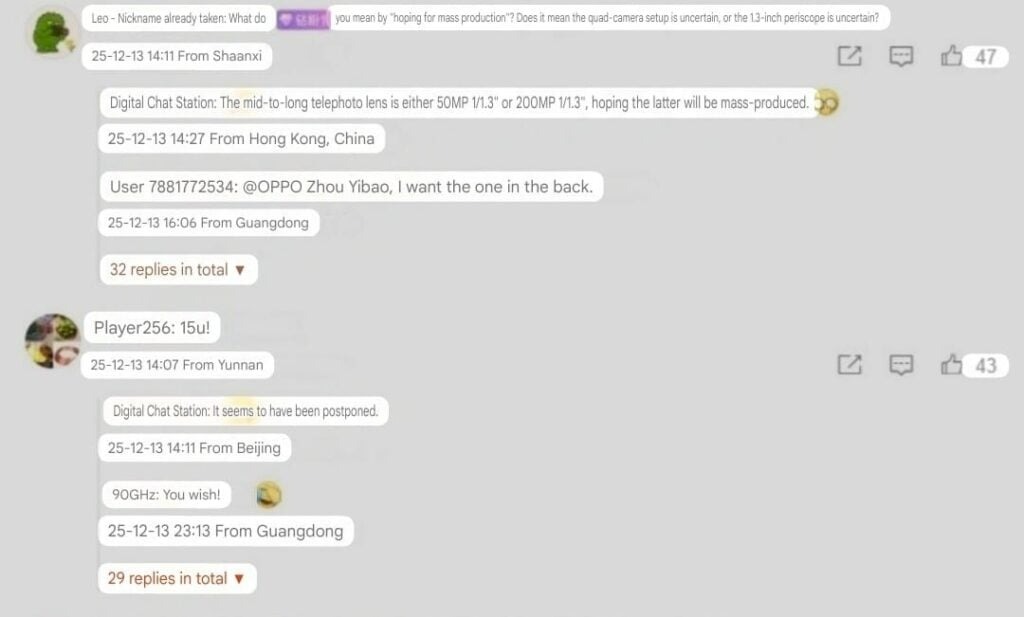Select Player256's 15u comment text

(152, 328)
